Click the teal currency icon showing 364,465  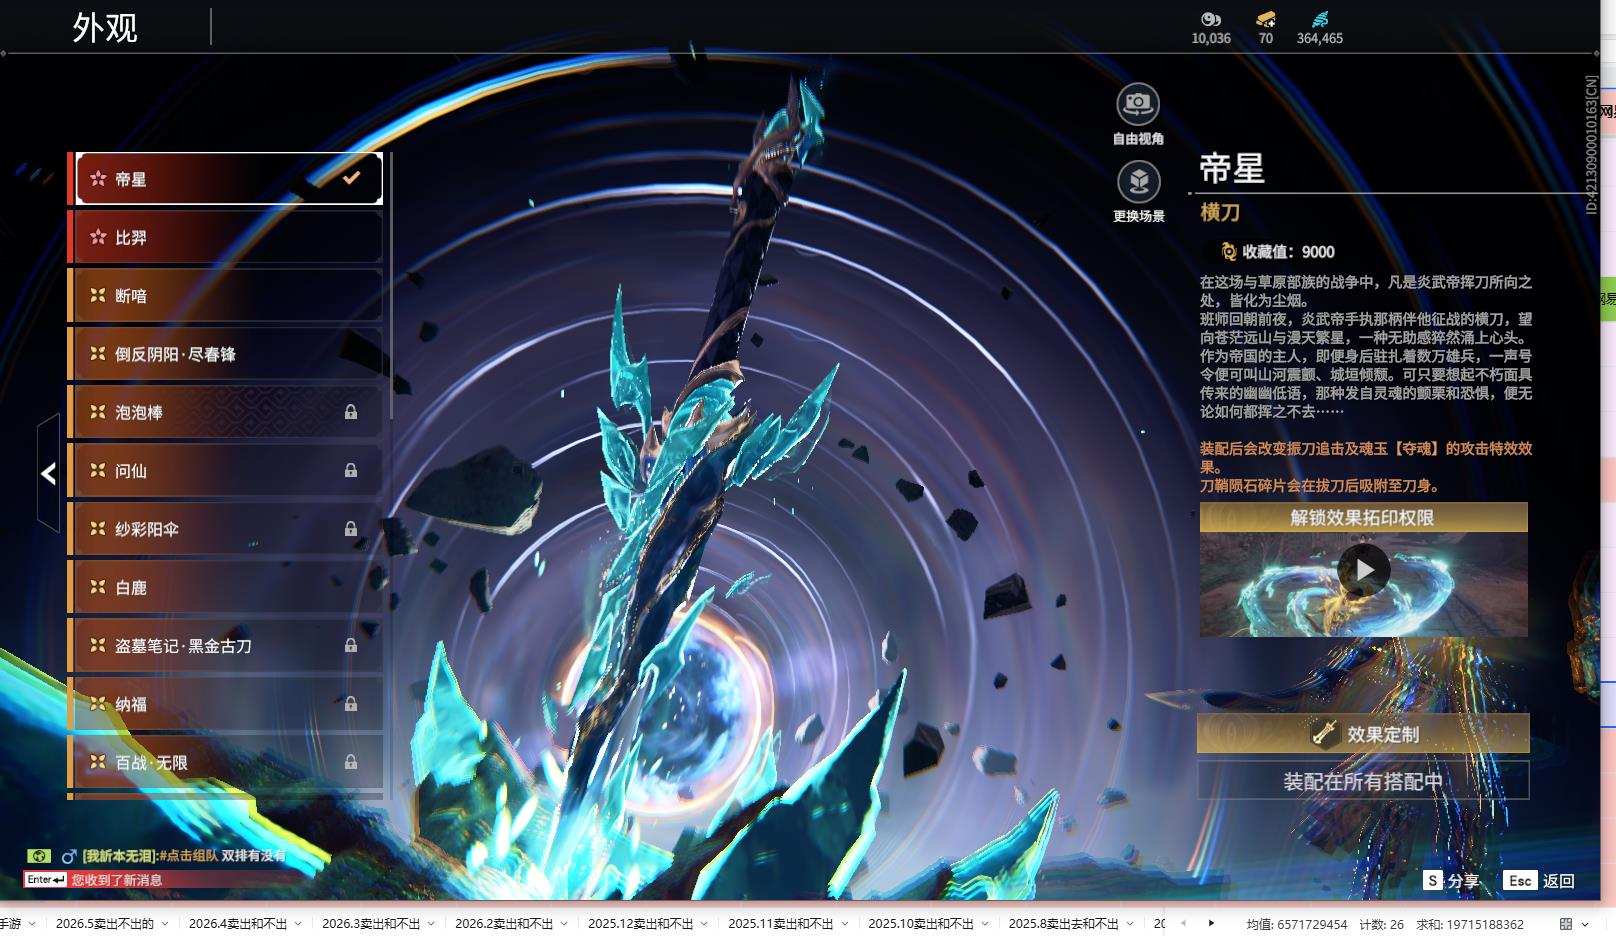(x=1320, y=19)
